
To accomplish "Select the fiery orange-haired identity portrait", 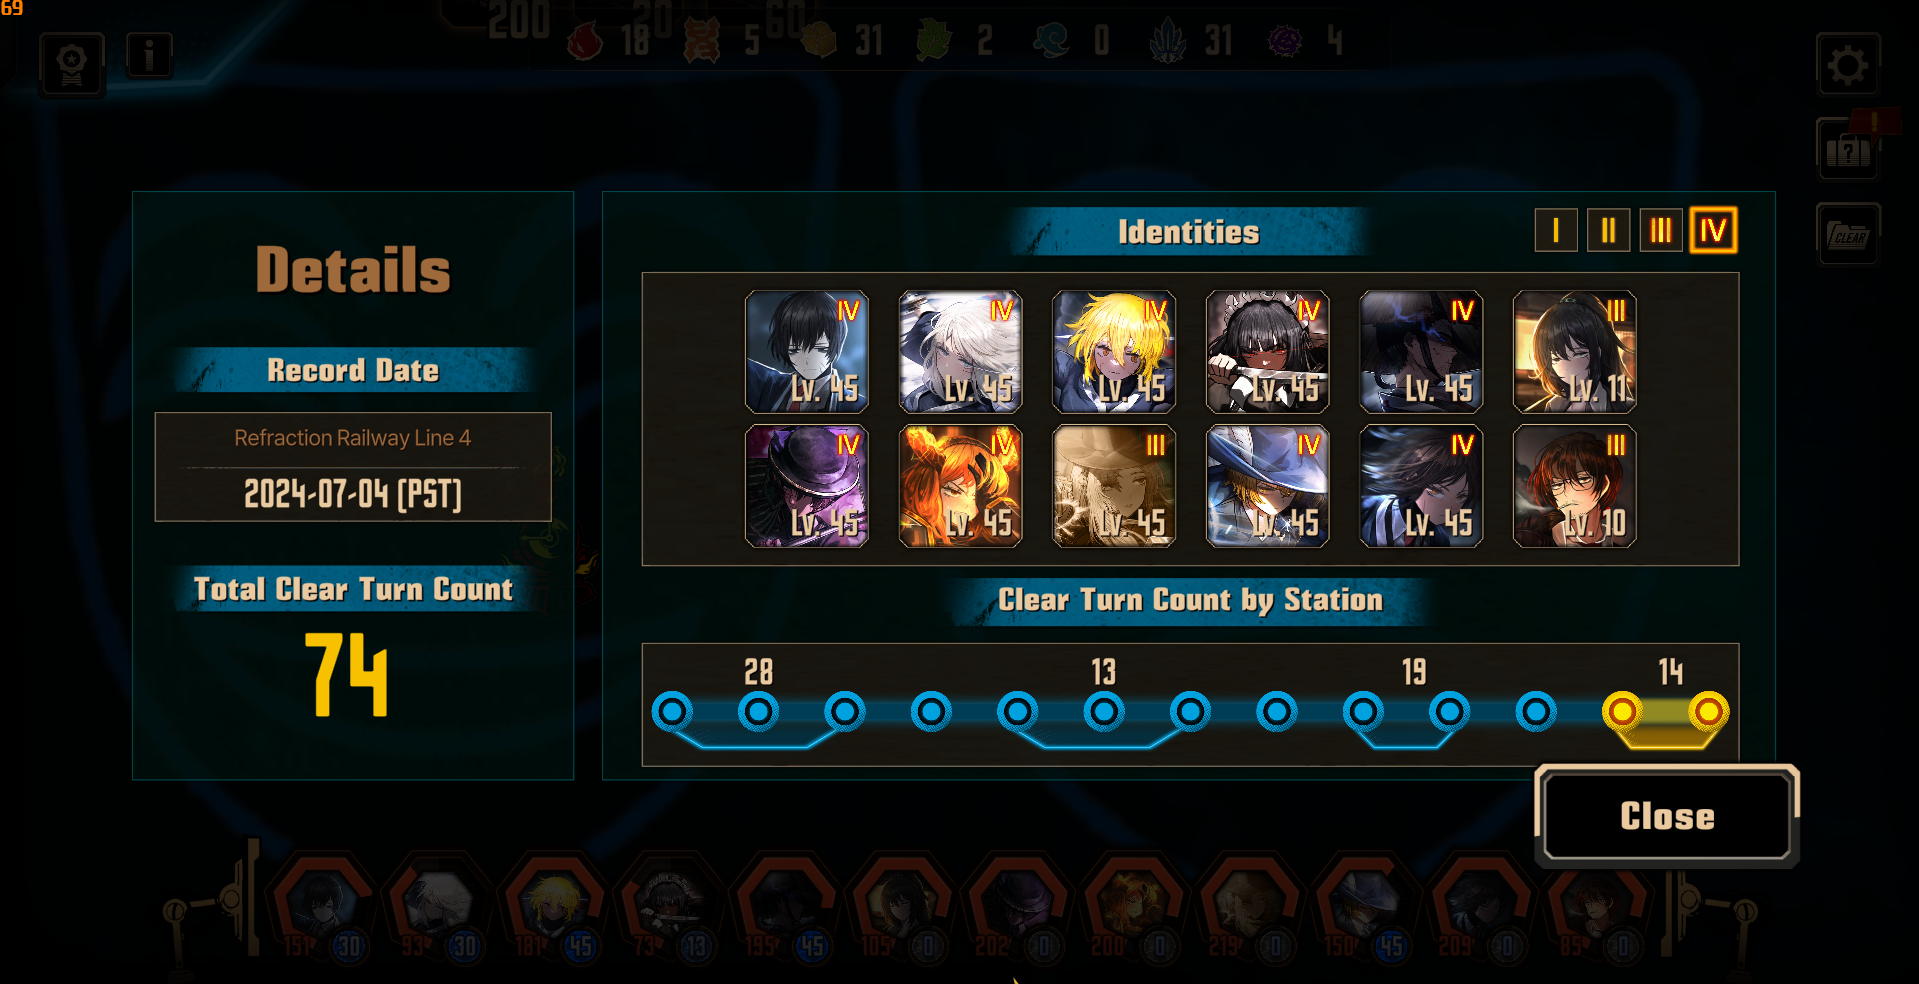I will tap(960, 486).
